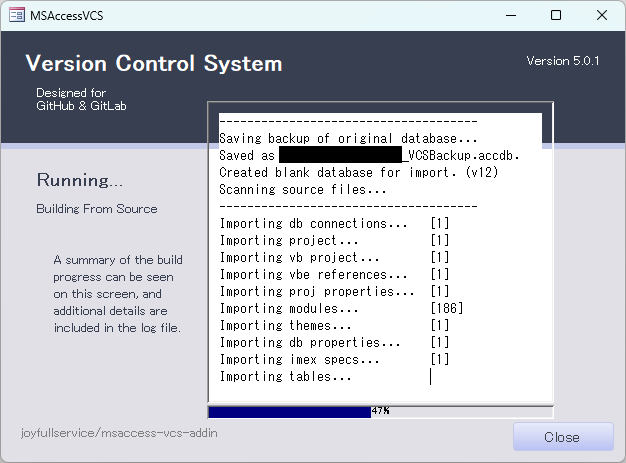This screenshot has height=463, width=626.
Task: Click the [186] modules count
Action: pyautogui.click(x=447, y=309)
